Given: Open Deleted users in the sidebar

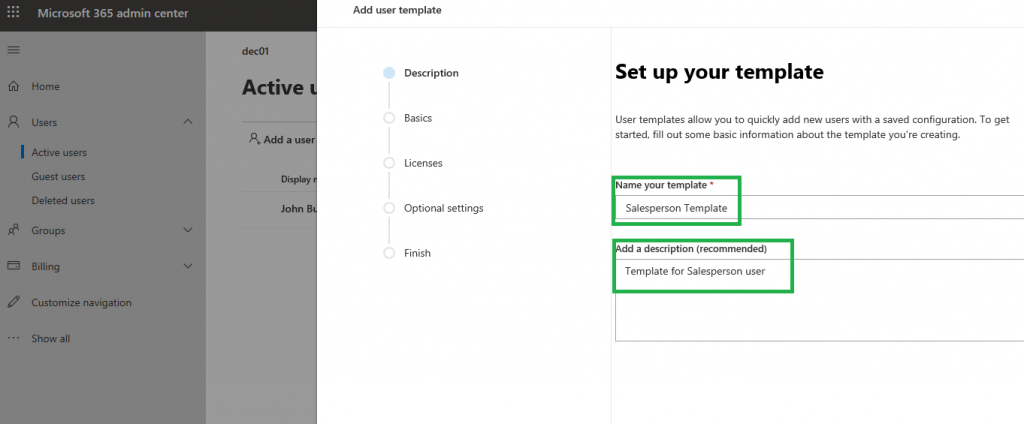Looking at the screenshot, I should (x=62, y=200).
